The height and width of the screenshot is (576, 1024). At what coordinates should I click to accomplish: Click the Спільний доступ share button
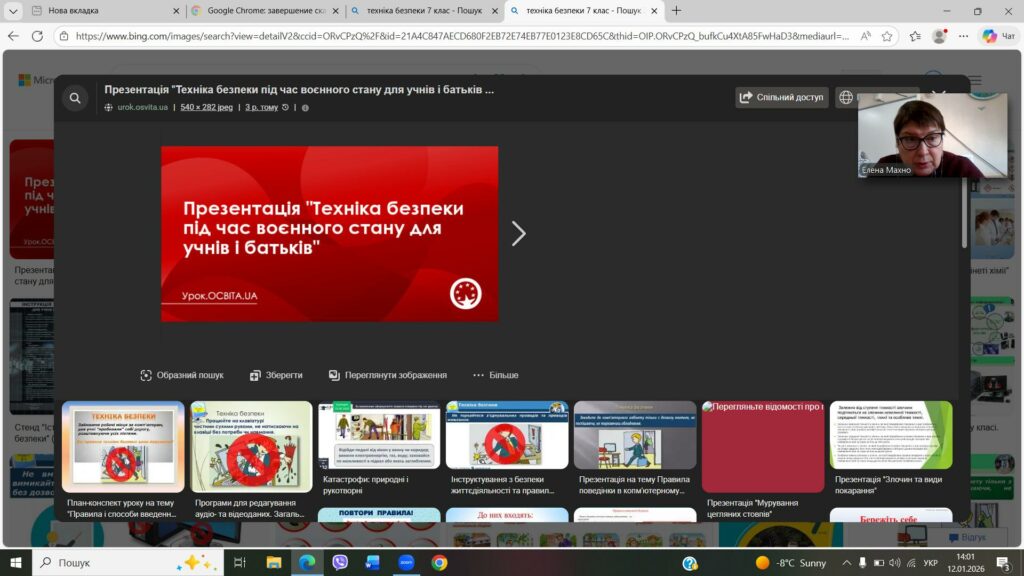coord(782,97)
